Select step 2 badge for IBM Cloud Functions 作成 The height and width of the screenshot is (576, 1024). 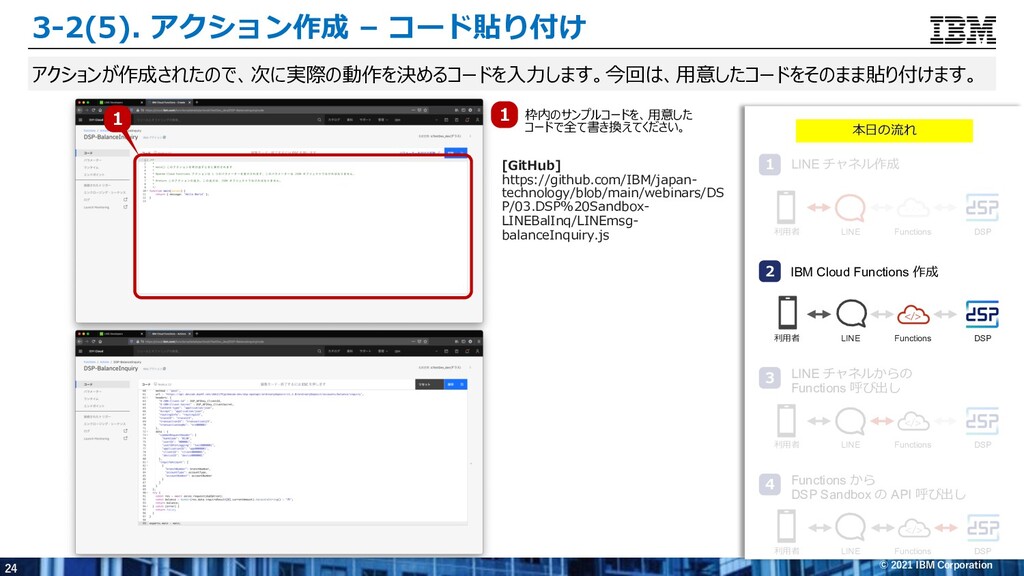coord(769,272)
